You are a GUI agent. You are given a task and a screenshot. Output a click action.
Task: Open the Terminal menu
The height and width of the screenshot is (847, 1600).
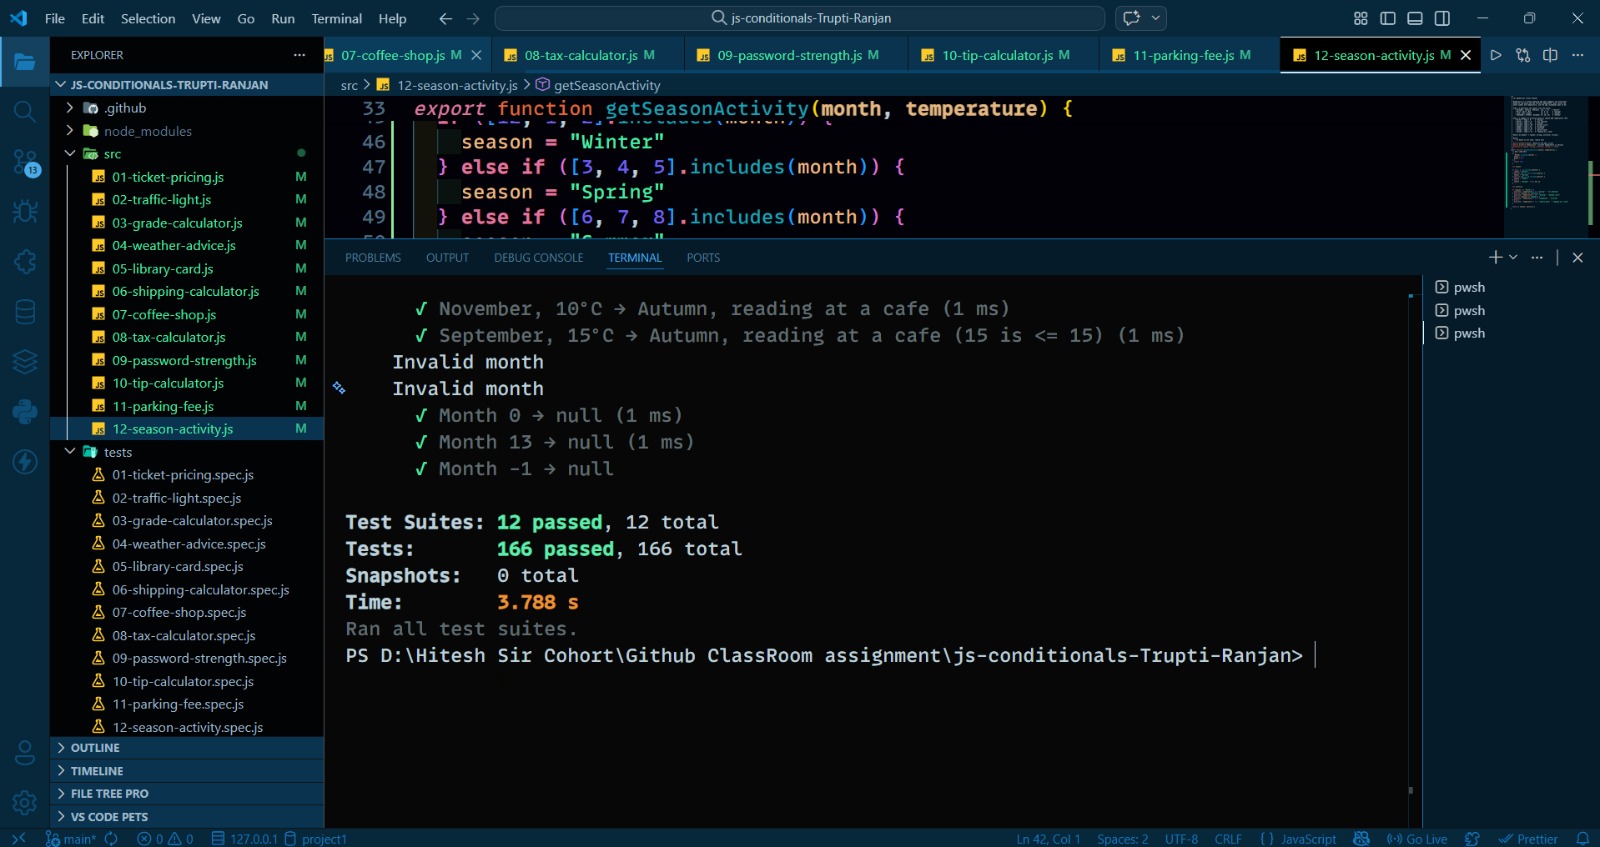[336, 18]
